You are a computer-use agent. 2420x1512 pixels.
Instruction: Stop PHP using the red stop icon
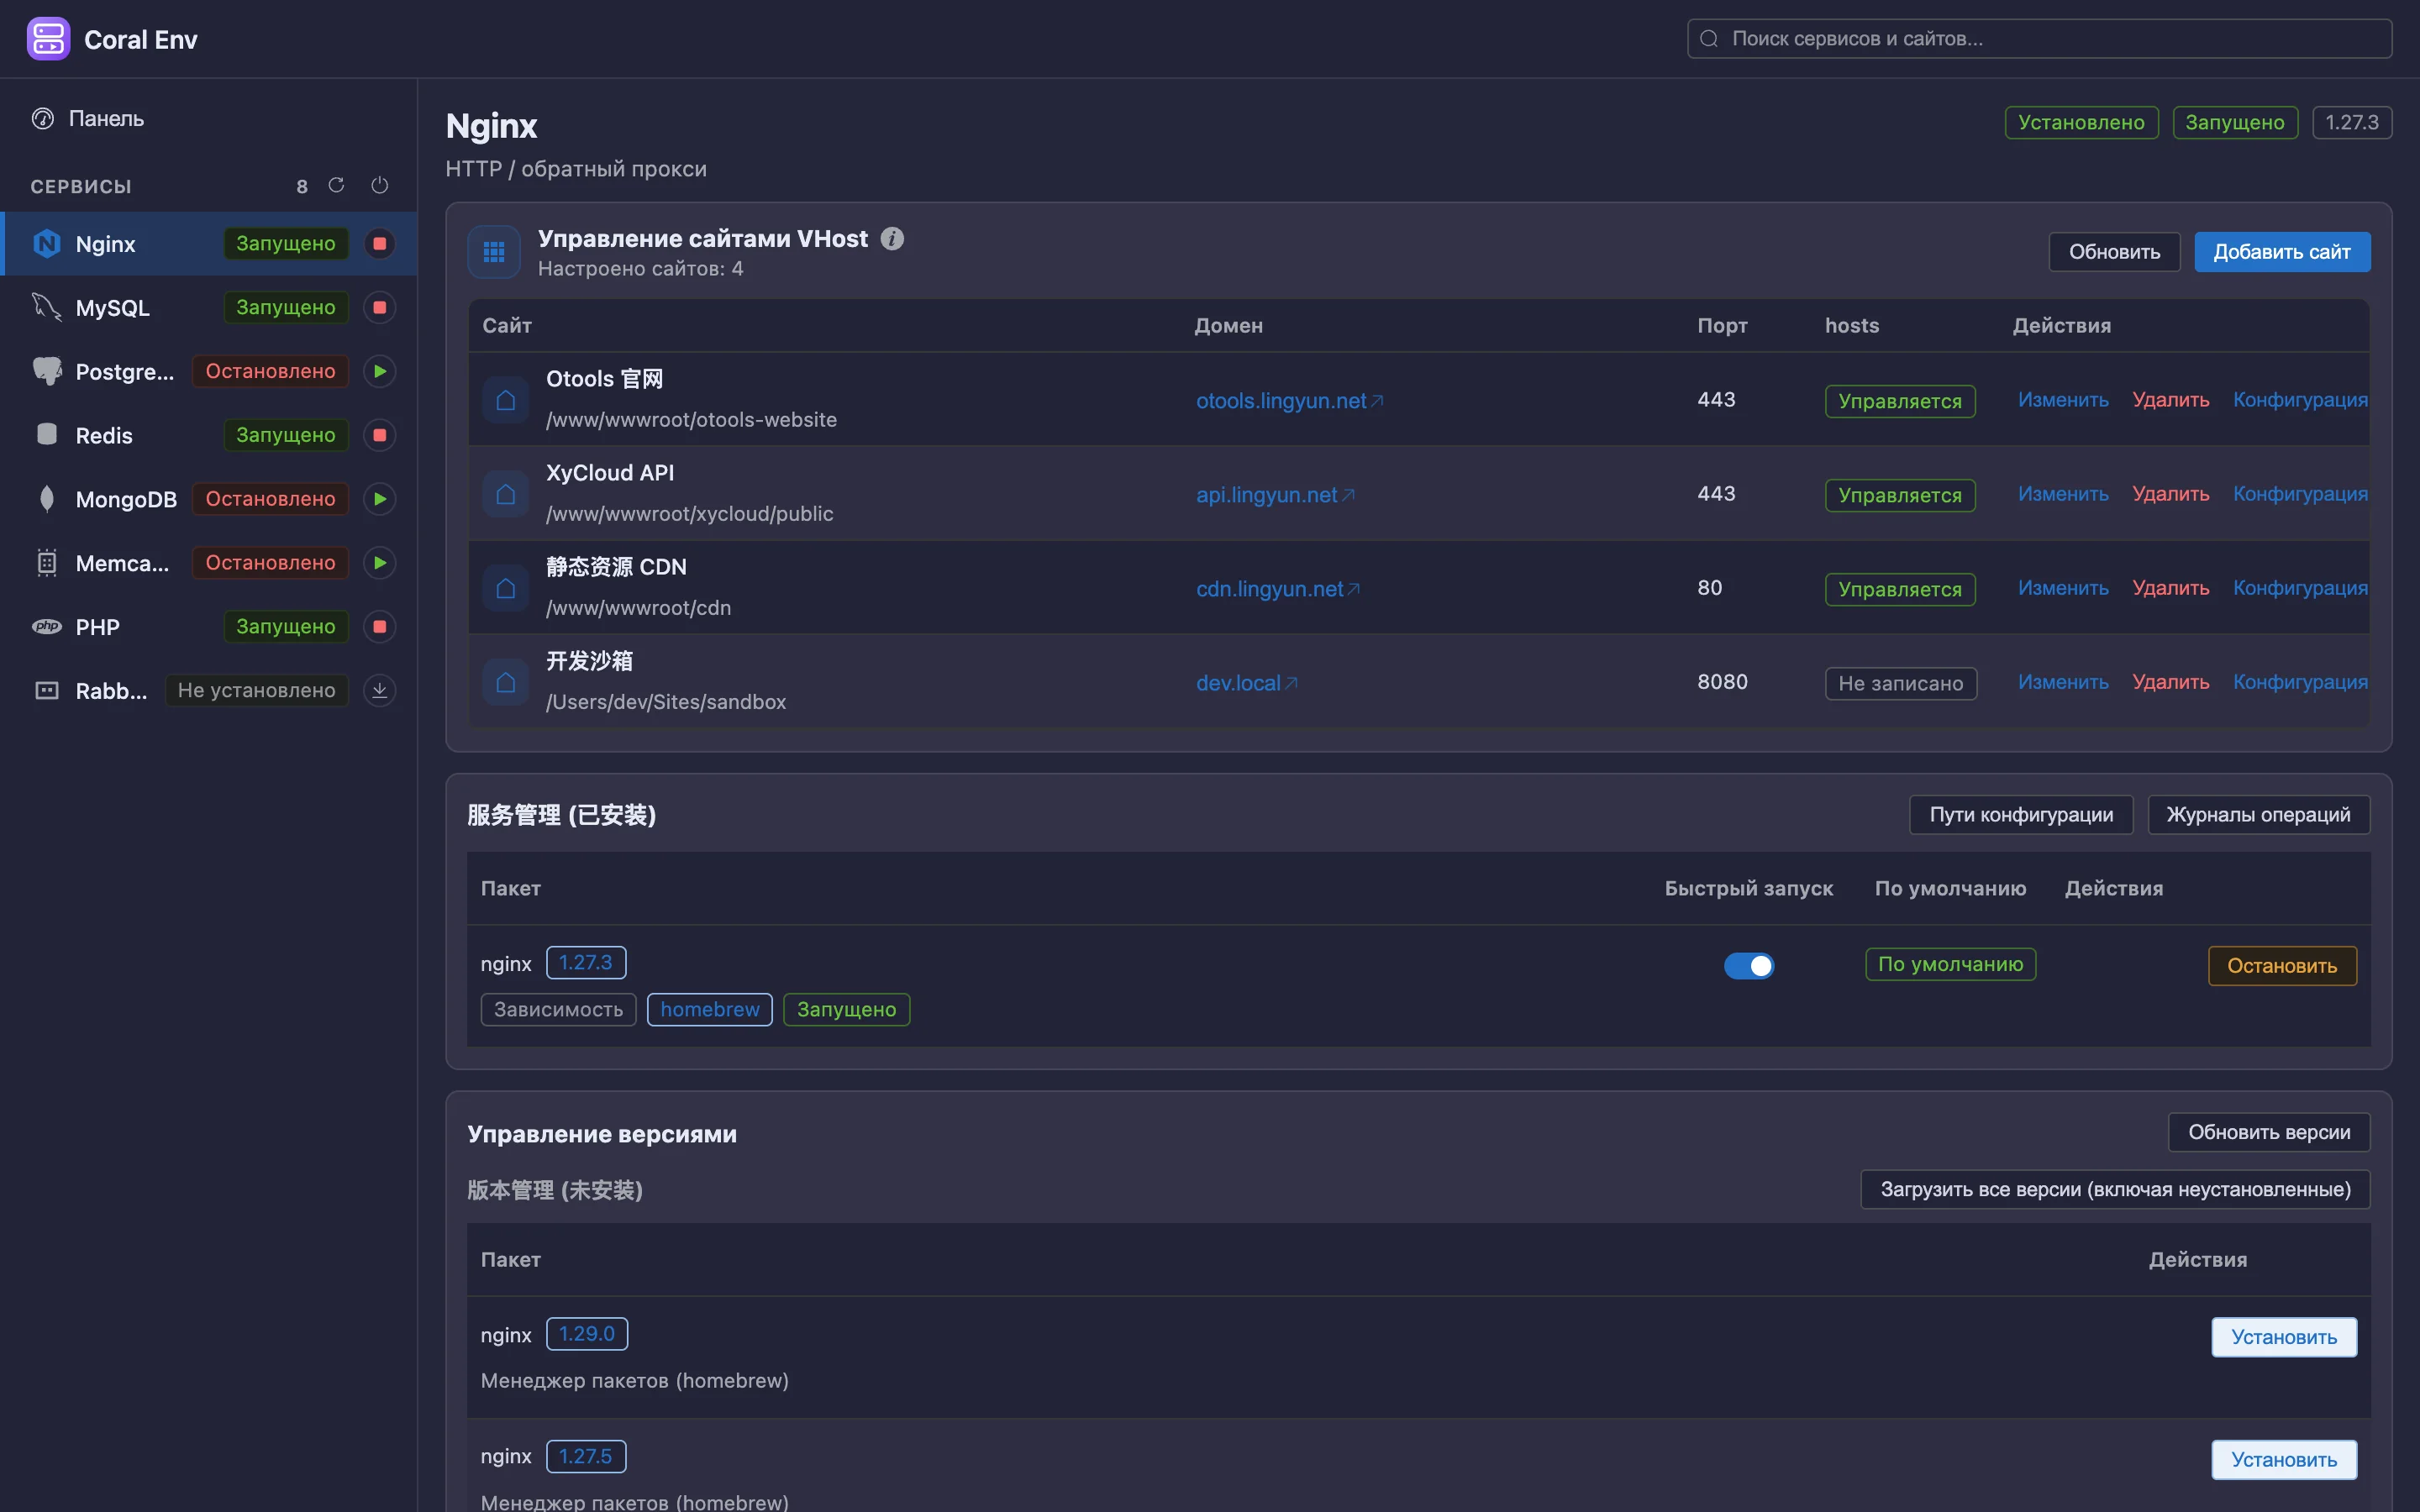pyautogui.click(x=379, y=627)
